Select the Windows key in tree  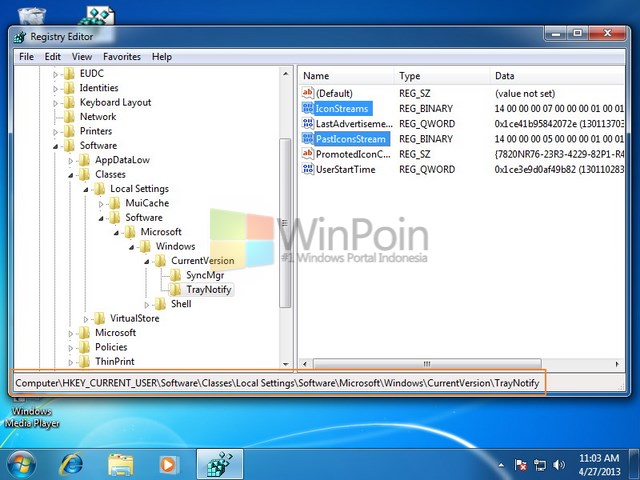(x=176, y=247)
